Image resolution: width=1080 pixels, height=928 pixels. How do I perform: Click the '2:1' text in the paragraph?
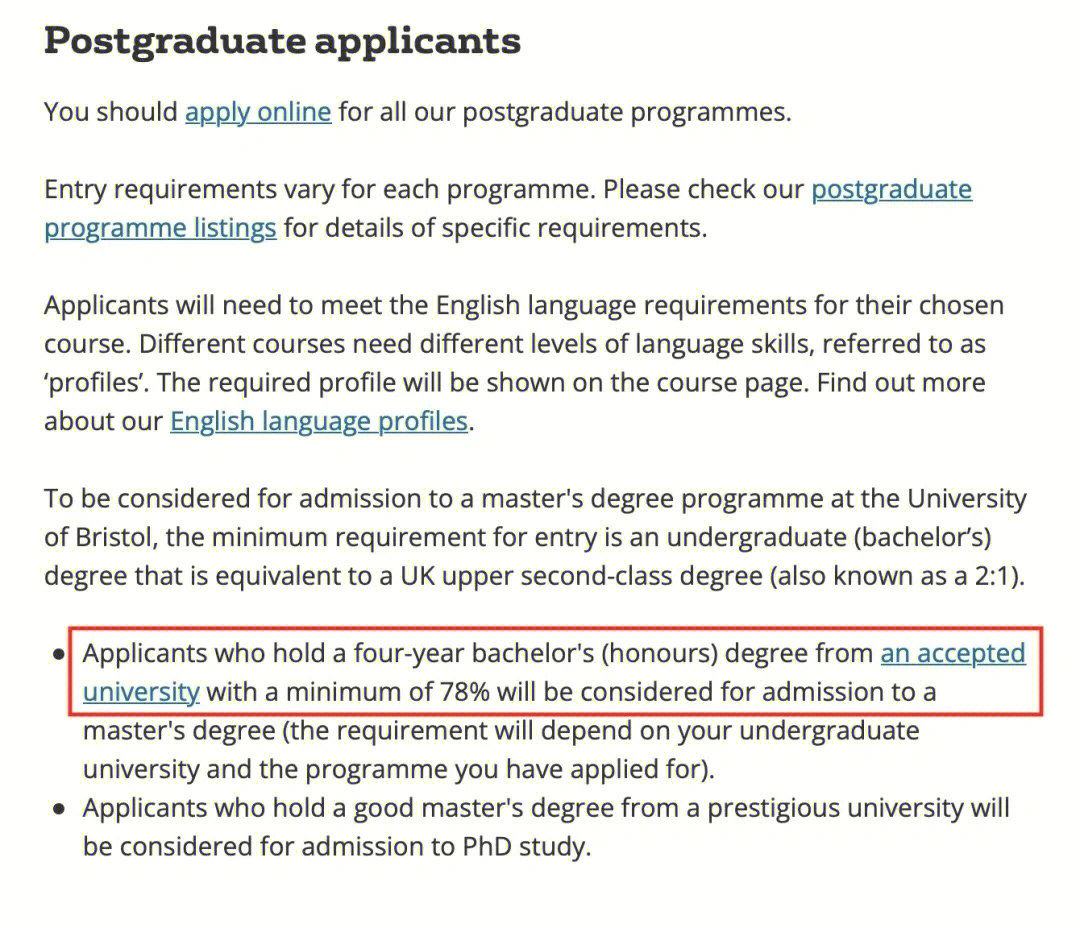click(x=992, y=576)
